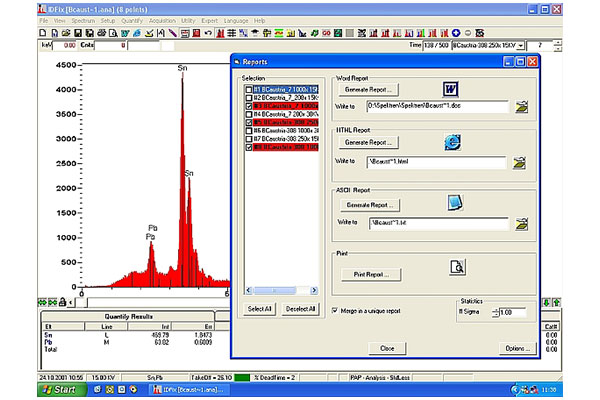Open the Quantify menu

[x=134, y=20]
